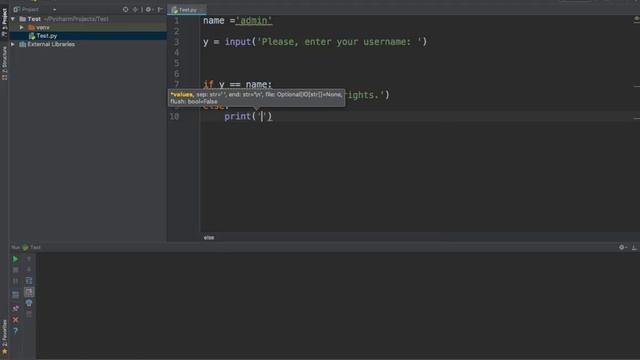
Task: Open Project panel settings gear
Action: (x=149, y=9)
